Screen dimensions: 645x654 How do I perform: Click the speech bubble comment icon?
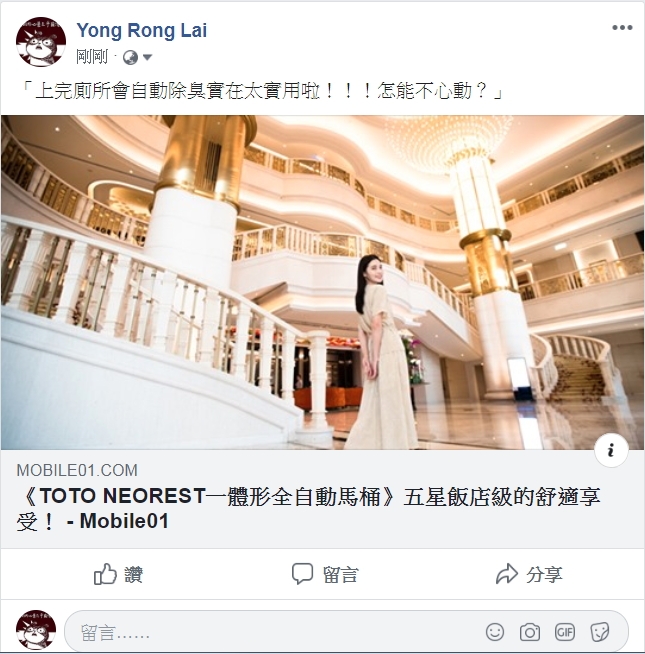pos(302,574)
